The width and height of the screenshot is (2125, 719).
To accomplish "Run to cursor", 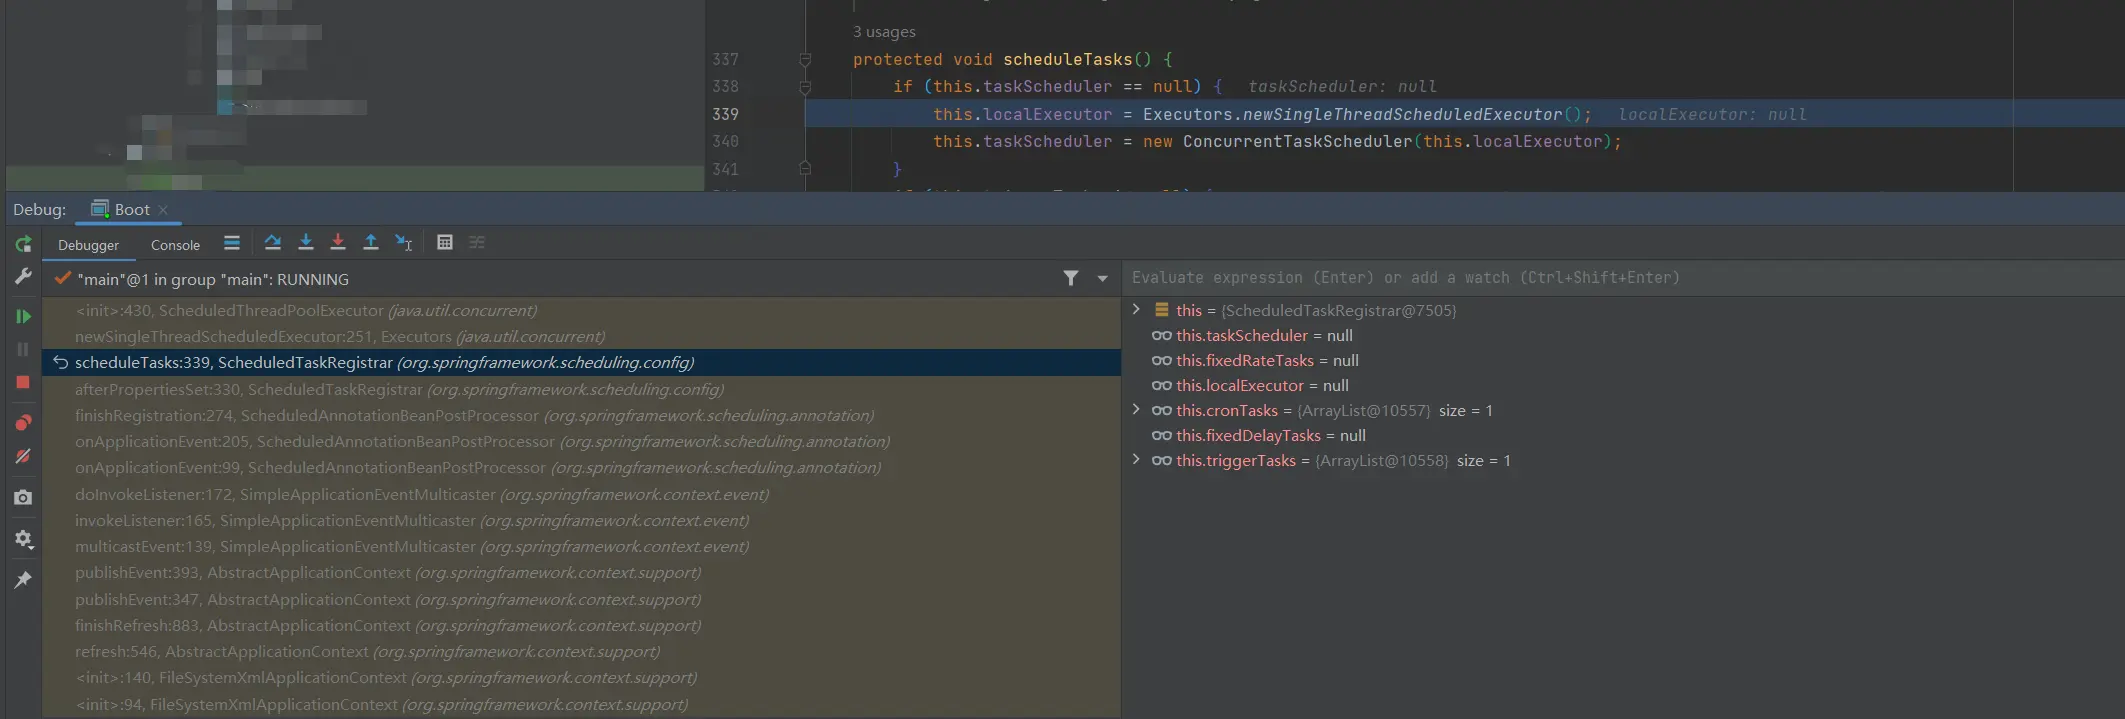I will point(403,243).
